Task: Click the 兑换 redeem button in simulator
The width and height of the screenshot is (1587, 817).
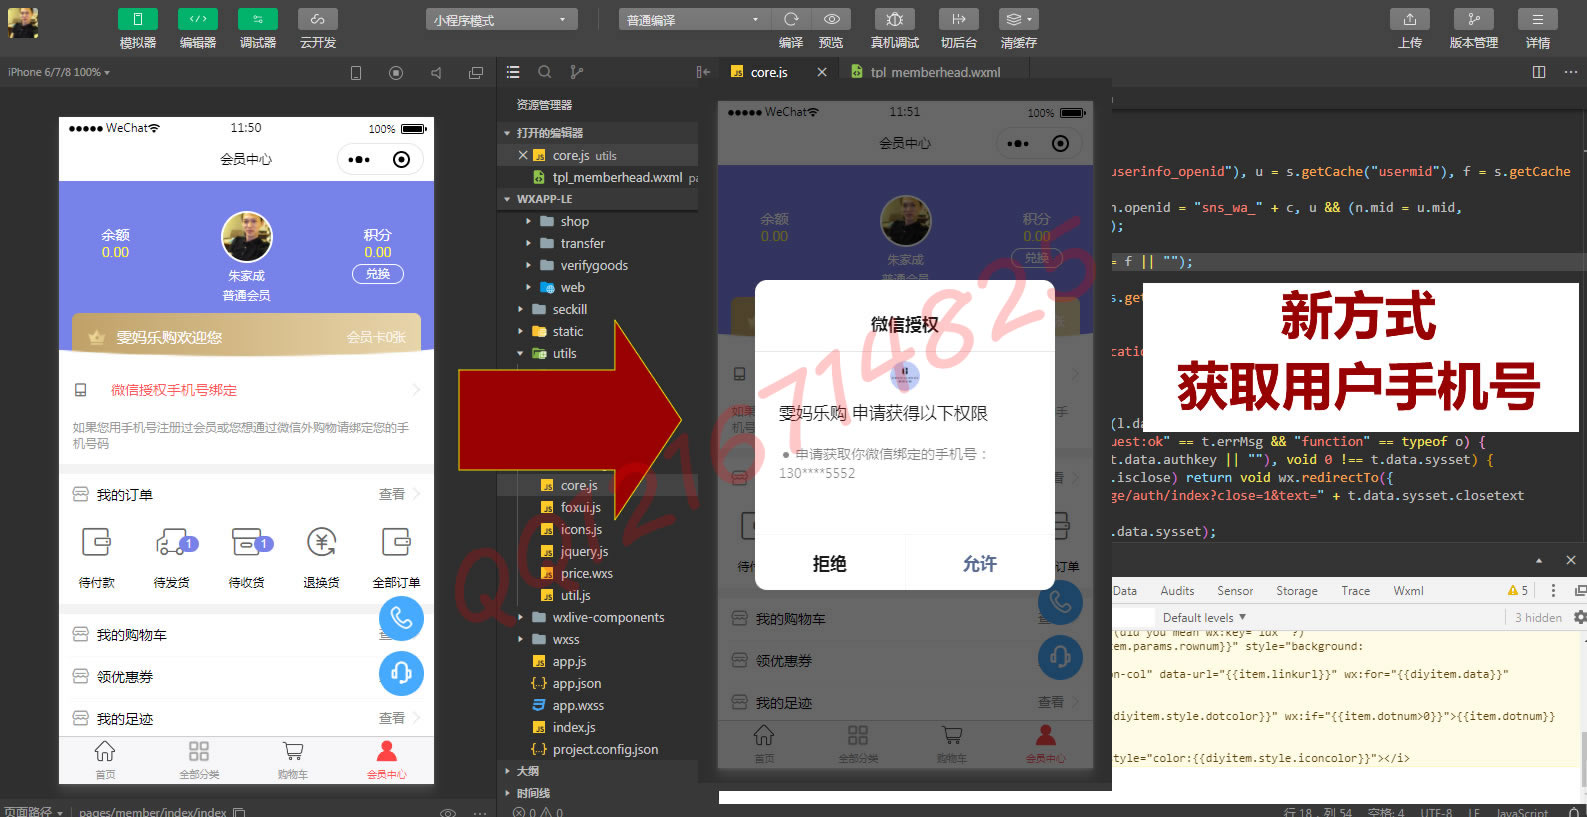Action: 378,274
